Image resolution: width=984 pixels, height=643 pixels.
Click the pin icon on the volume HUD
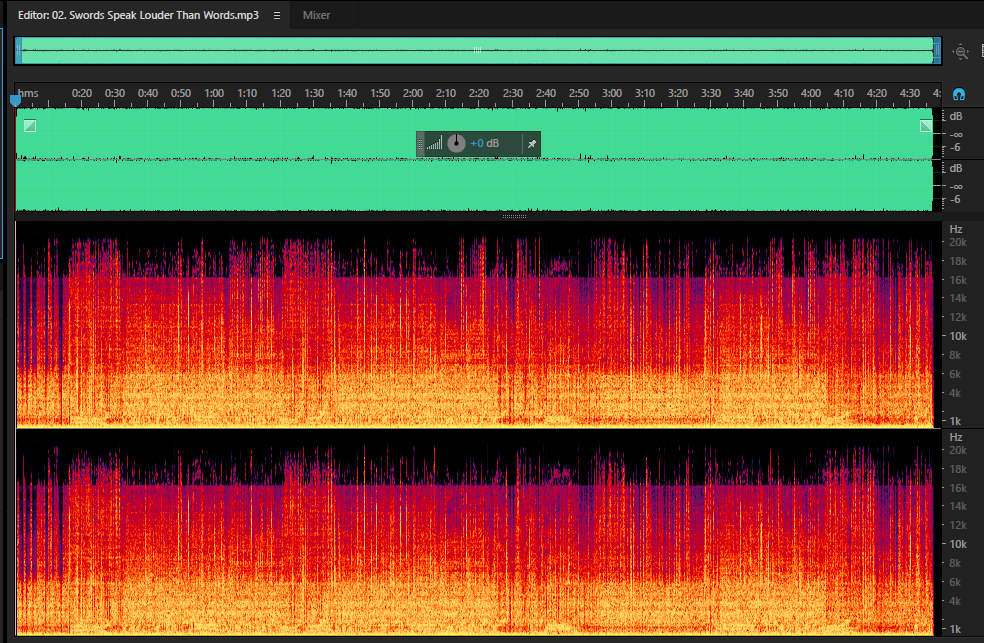532,144
